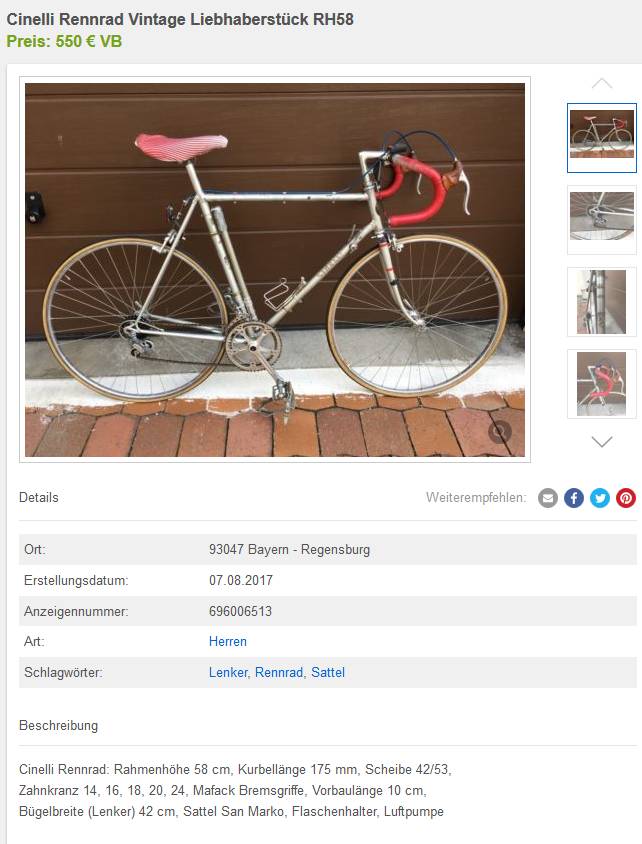Click the Cinelli Rennrad listing title
The height and width of the screenshot is (844, 642).
click(180, 19)
